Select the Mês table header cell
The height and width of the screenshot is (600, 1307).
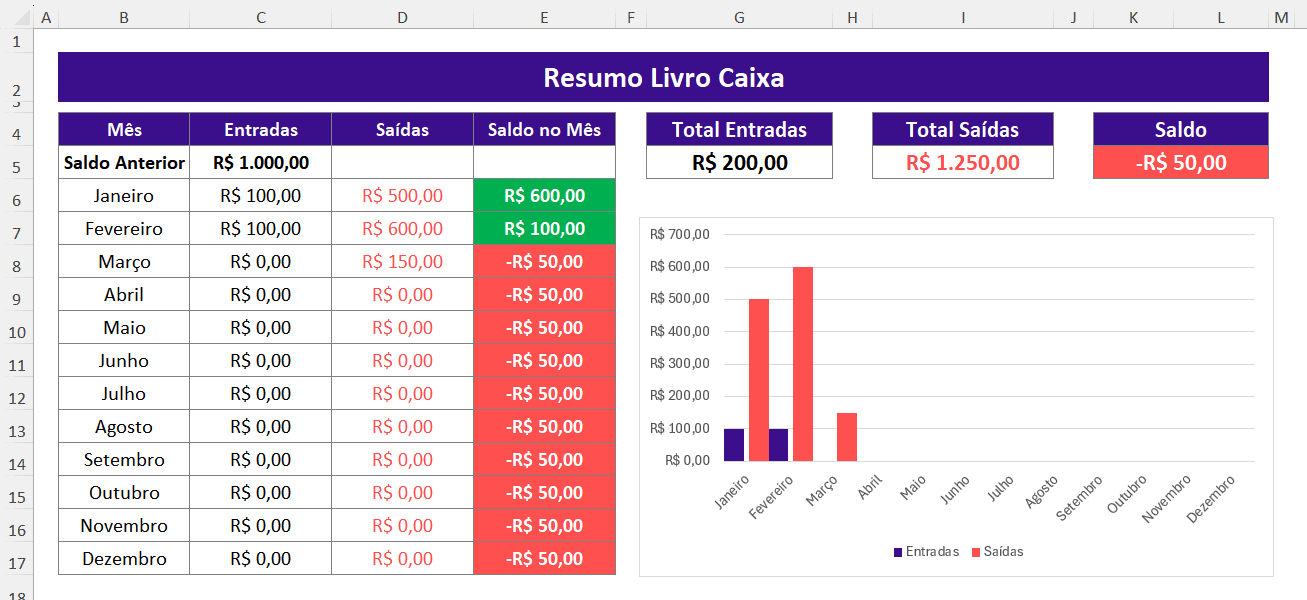pos(124,130)
